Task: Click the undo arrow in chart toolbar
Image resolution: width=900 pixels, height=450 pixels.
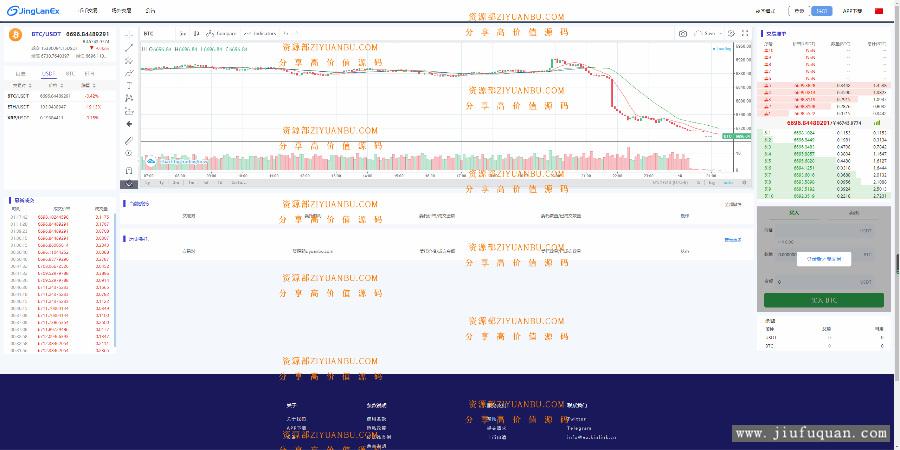Action: point(287,33)
